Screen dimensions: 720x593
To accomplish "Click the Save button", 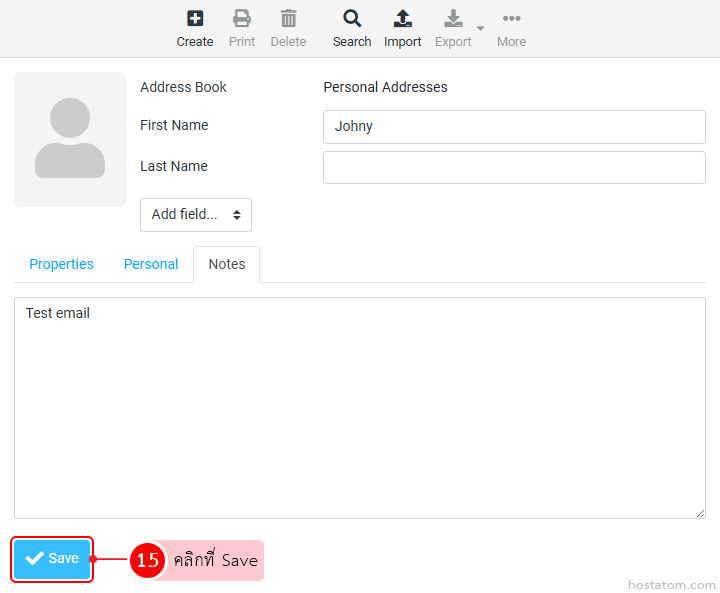I will (52, 559).
